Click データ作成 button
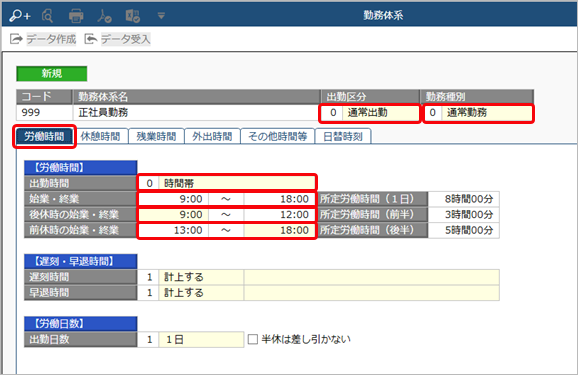Screen dimensions: 578x375 51,39
